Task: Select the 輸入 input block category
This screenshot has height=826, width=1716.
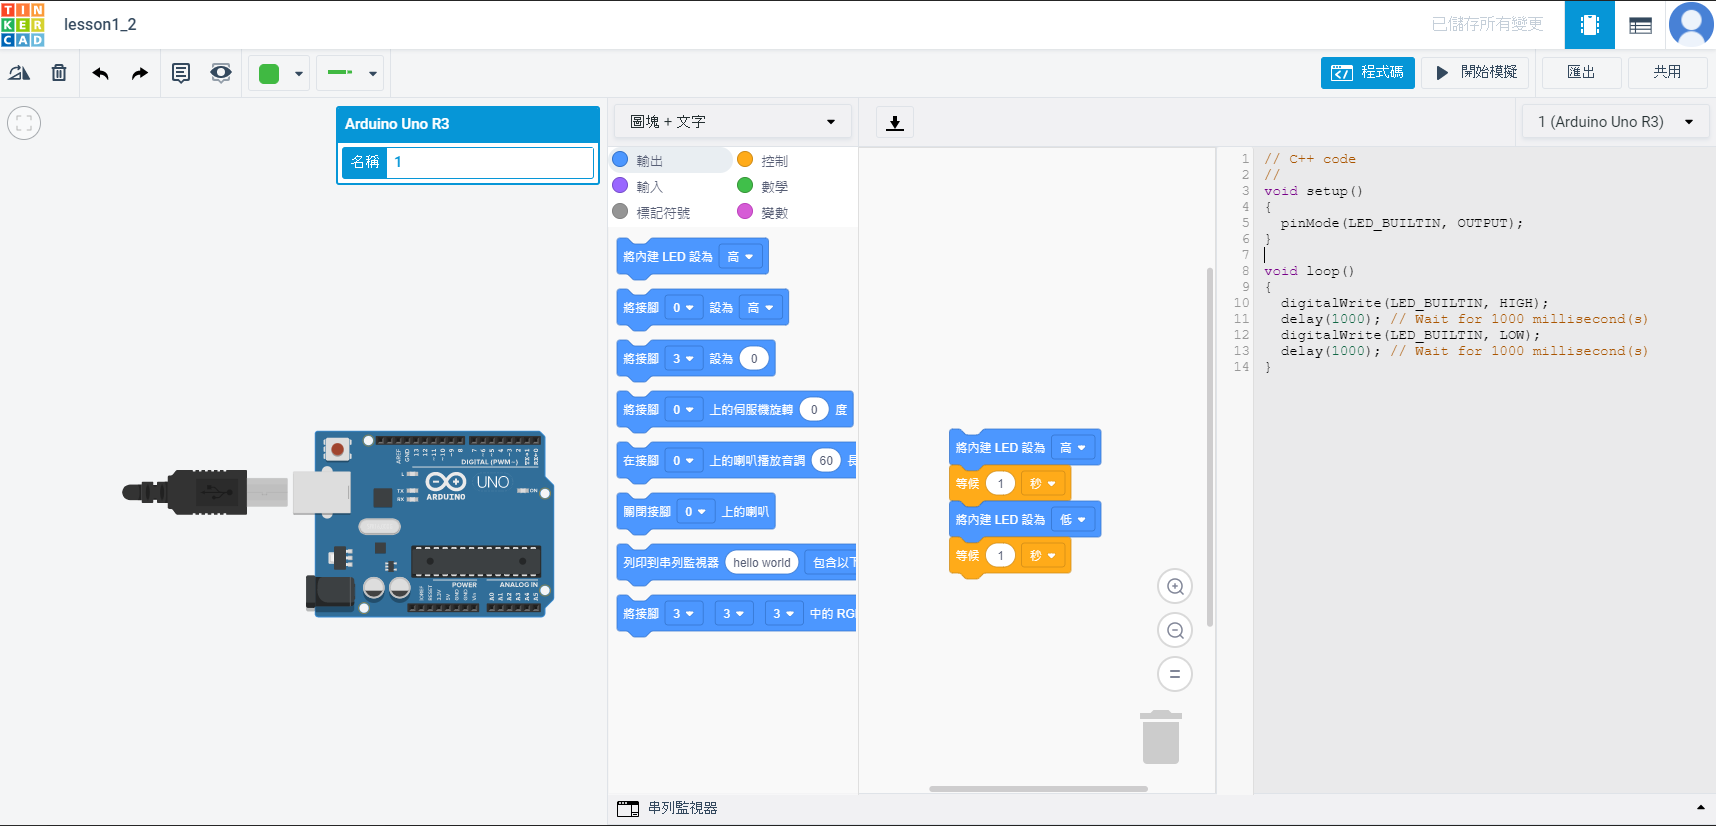Action: pos(638,186)
